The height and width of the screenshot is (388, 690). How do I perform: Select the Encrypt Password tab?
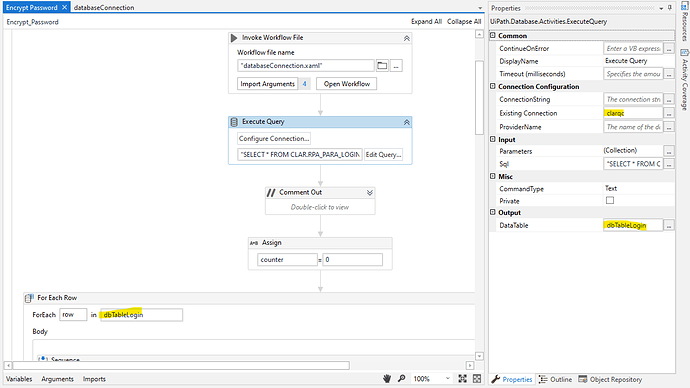[32, 7]
